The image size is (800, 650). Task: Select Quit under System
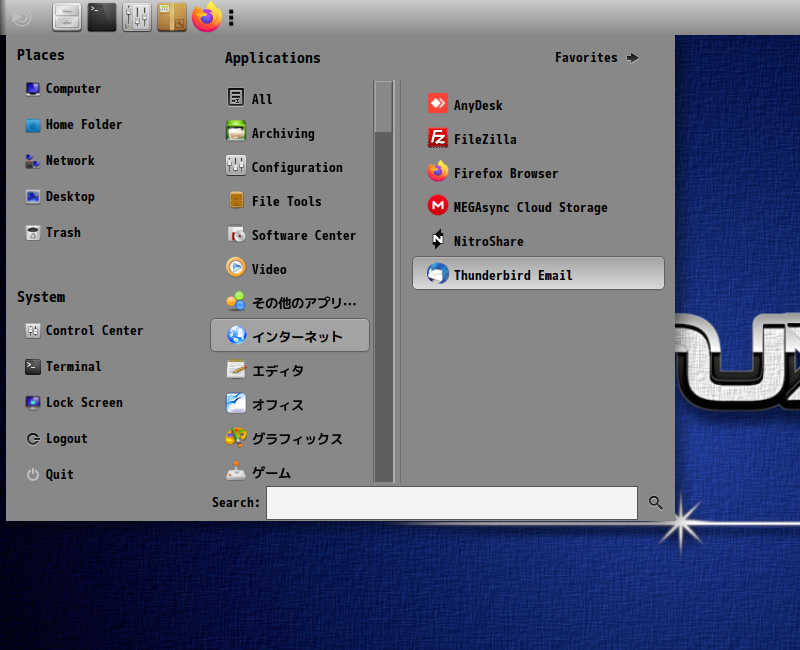click(49, 474)
